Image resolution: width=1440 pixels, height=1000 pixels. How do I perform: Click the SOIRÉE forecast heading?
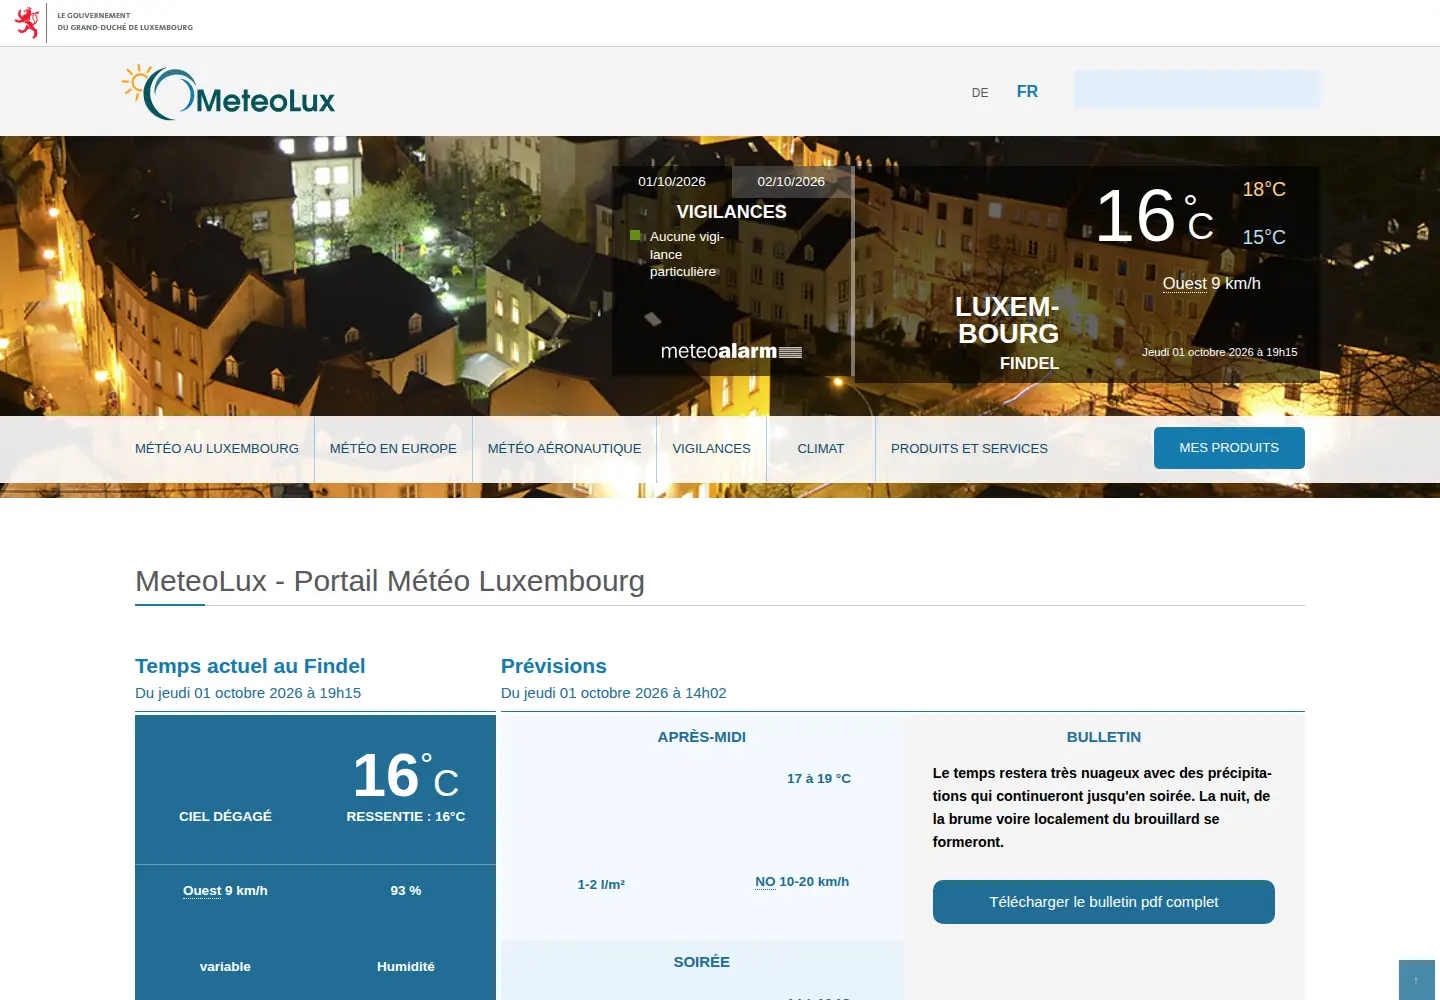pyautogui.click(x=702, y=962)
